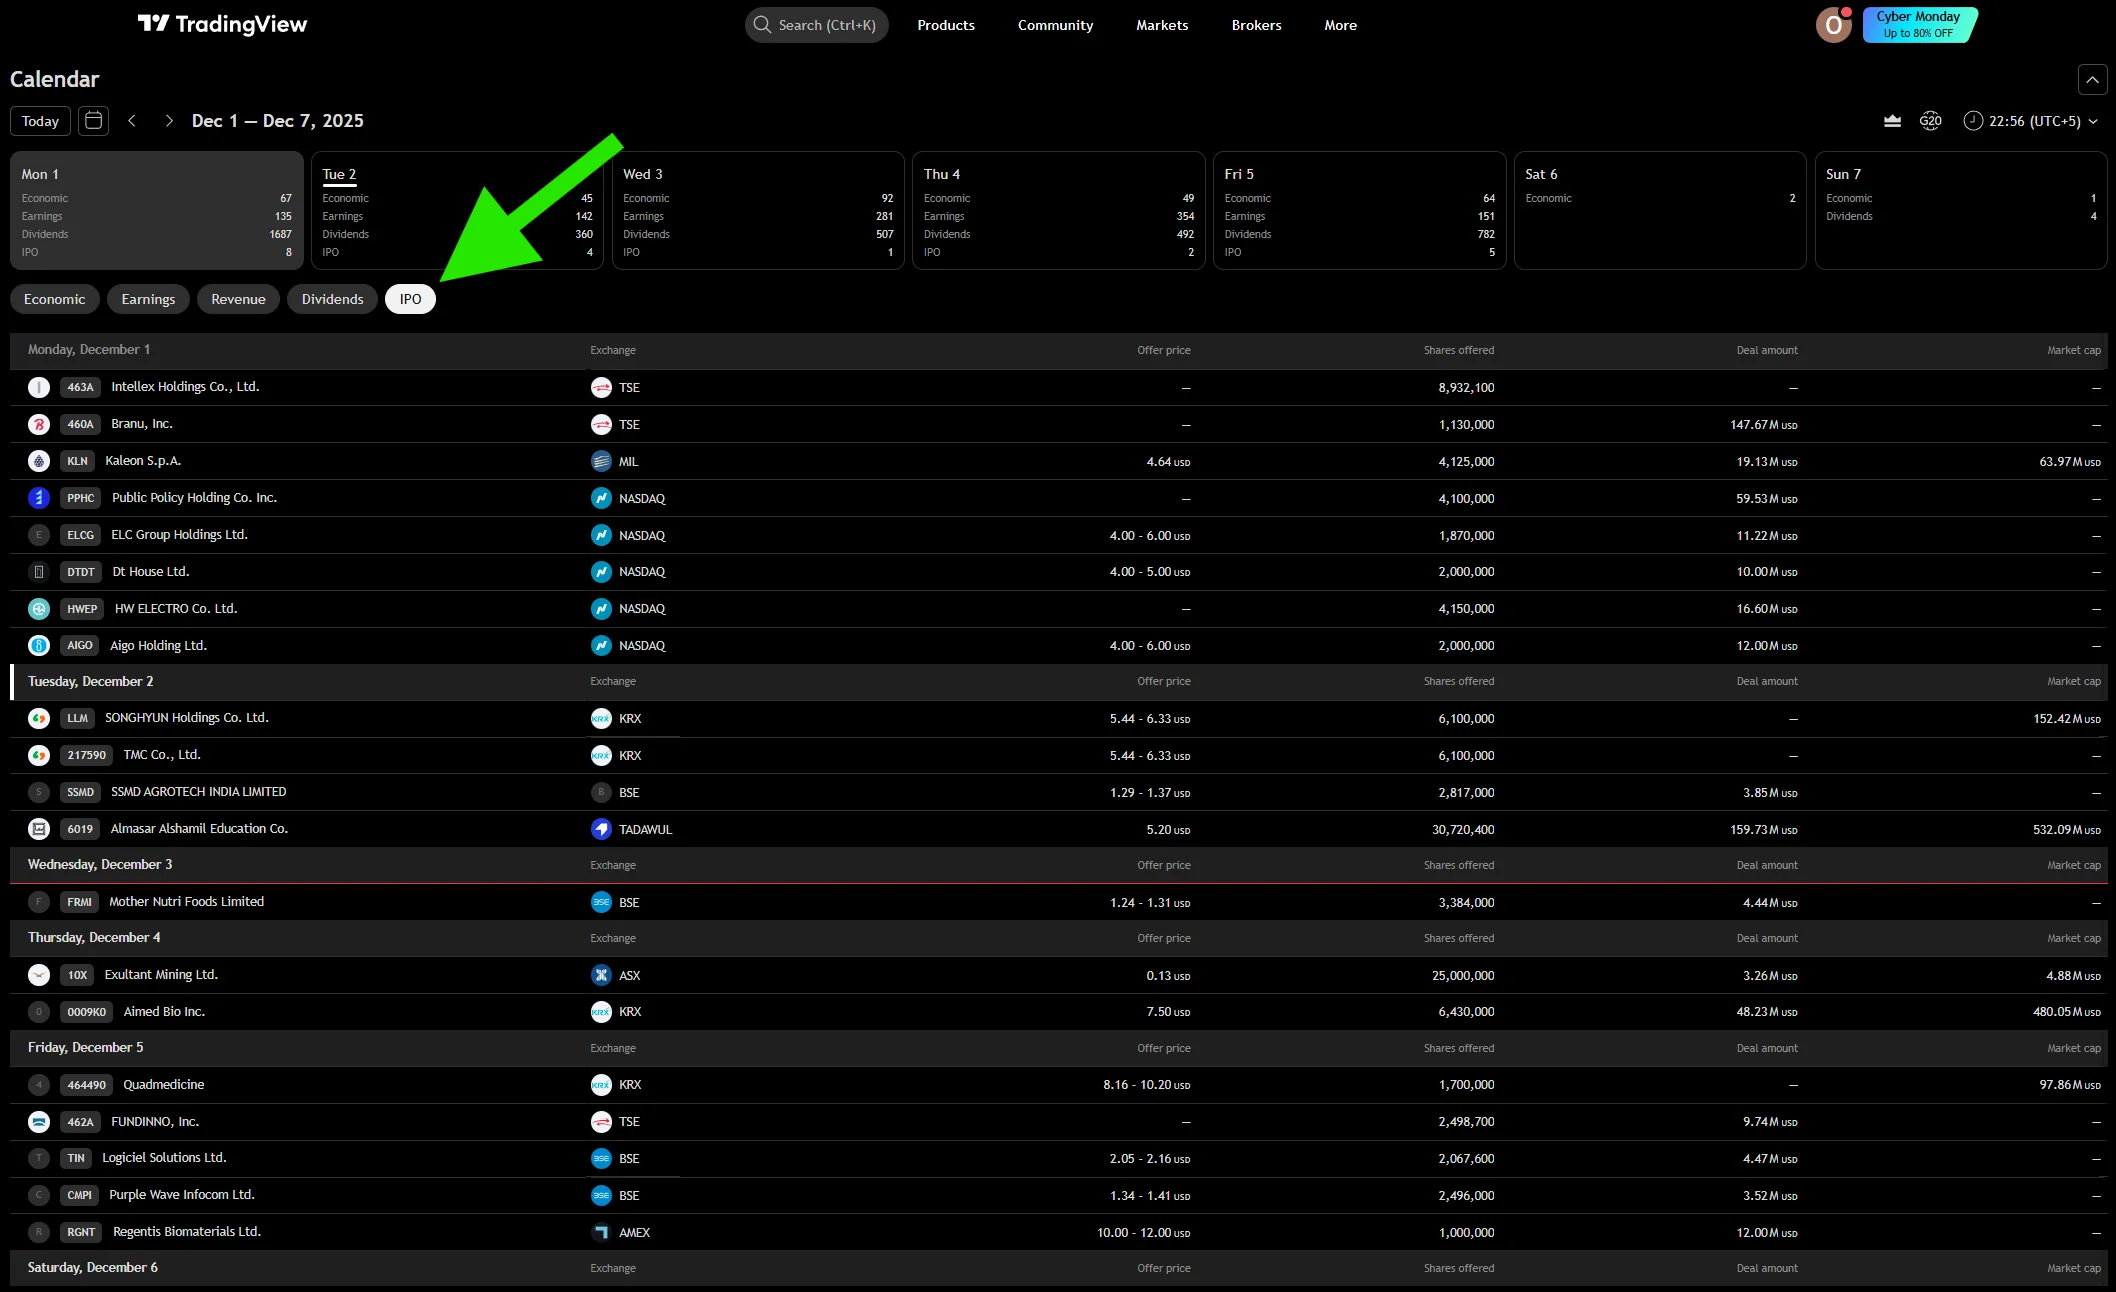Click the clock icon next to timezone
Image resolution: width=2116 pixels, height=1292 pixels.
coord(1973,120)
